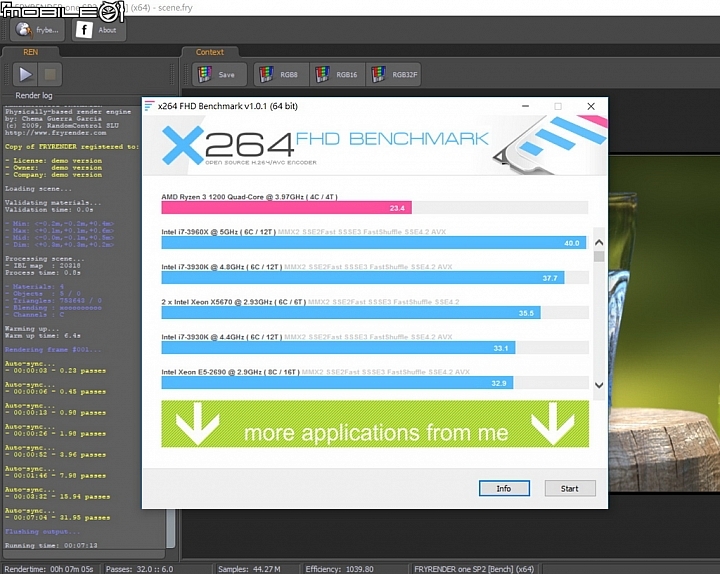Select RGB8 output format

pyautogui.click(x=282, y=74)
